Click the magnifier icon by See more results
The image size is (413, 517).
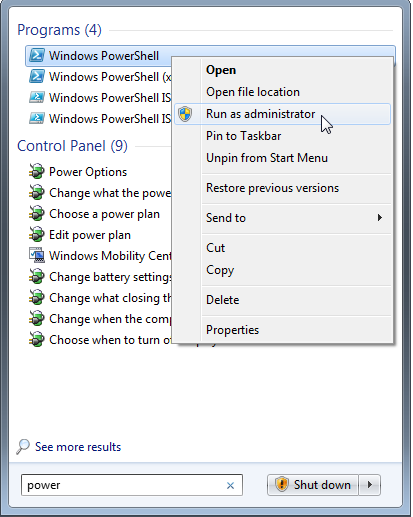(x=23, y=447)
